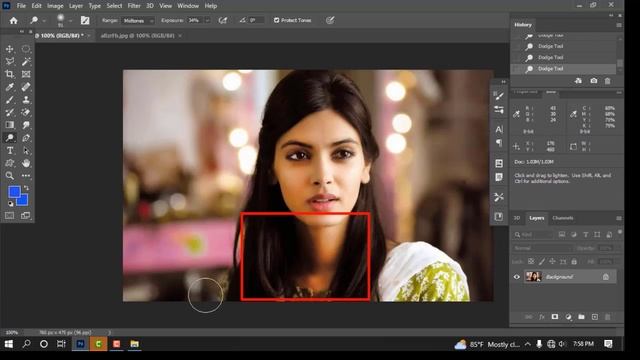Open the File menu

click(21, 6)
